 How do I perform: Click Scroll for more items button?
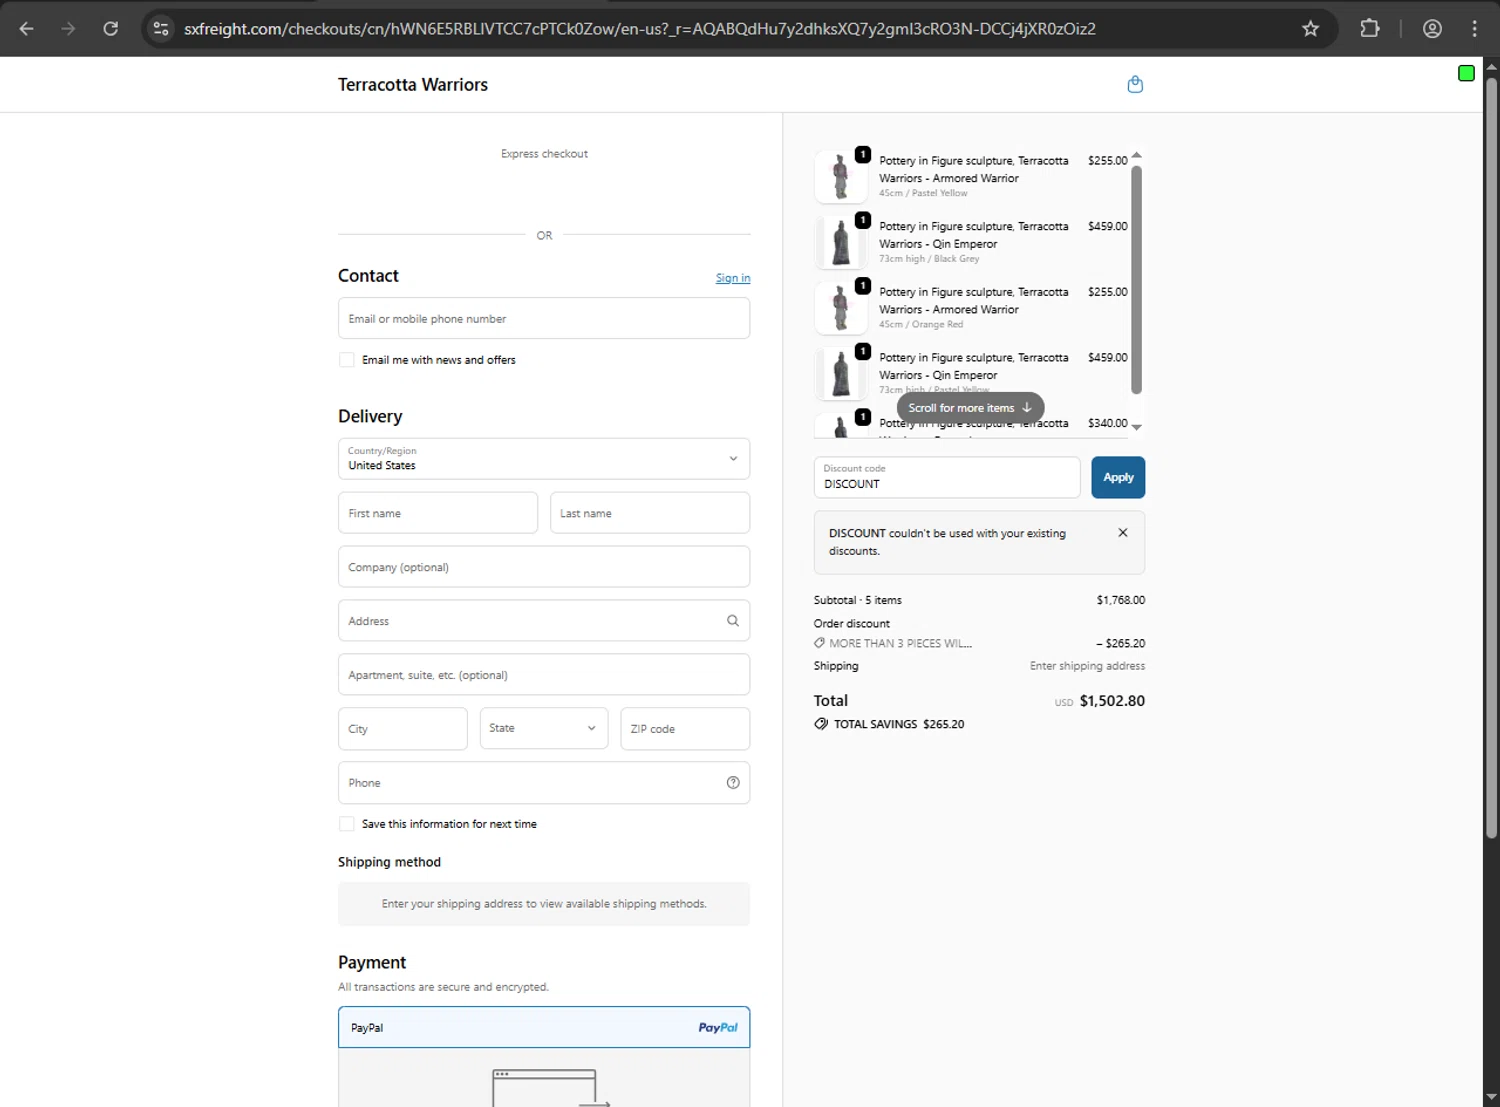coord(970,408)
